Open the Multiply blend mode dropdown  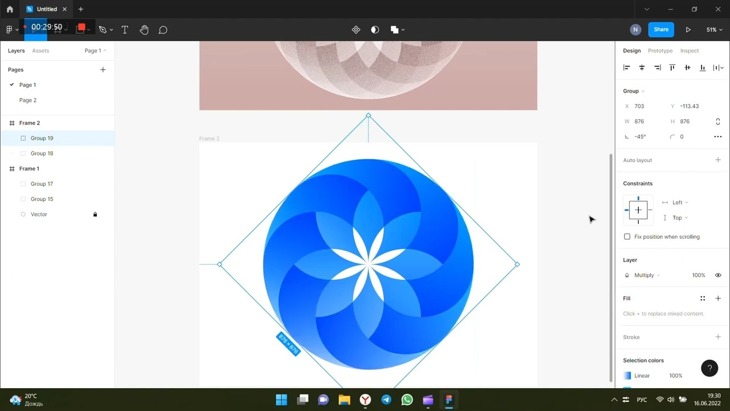[645, 275]
